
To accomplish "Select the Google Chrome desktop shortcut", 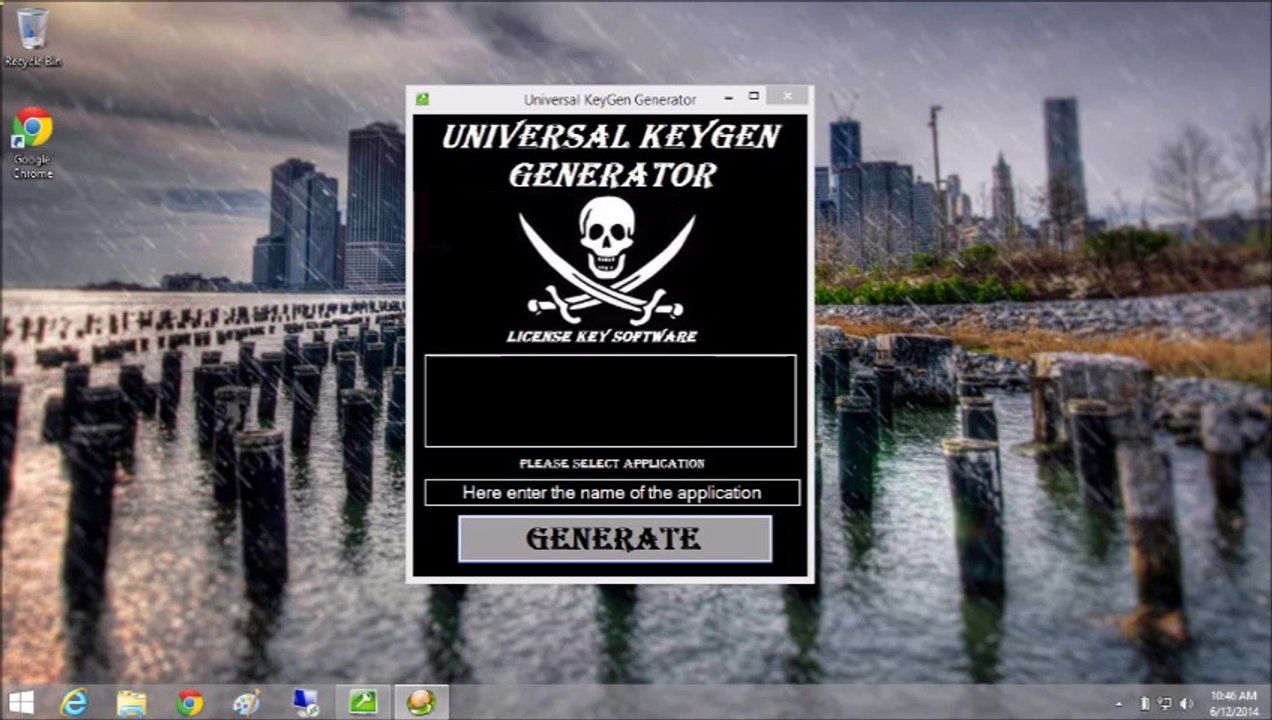I will pyautogui.click(x=33, y=144).
